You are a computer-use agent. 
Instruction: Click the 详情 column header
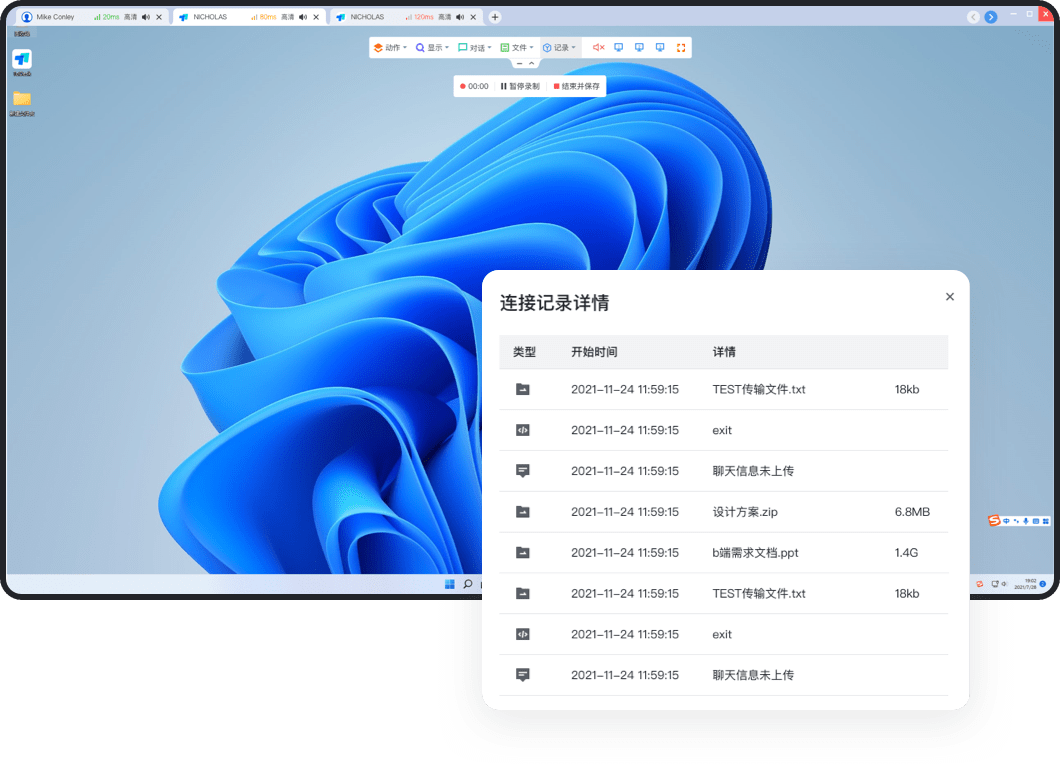724,352
